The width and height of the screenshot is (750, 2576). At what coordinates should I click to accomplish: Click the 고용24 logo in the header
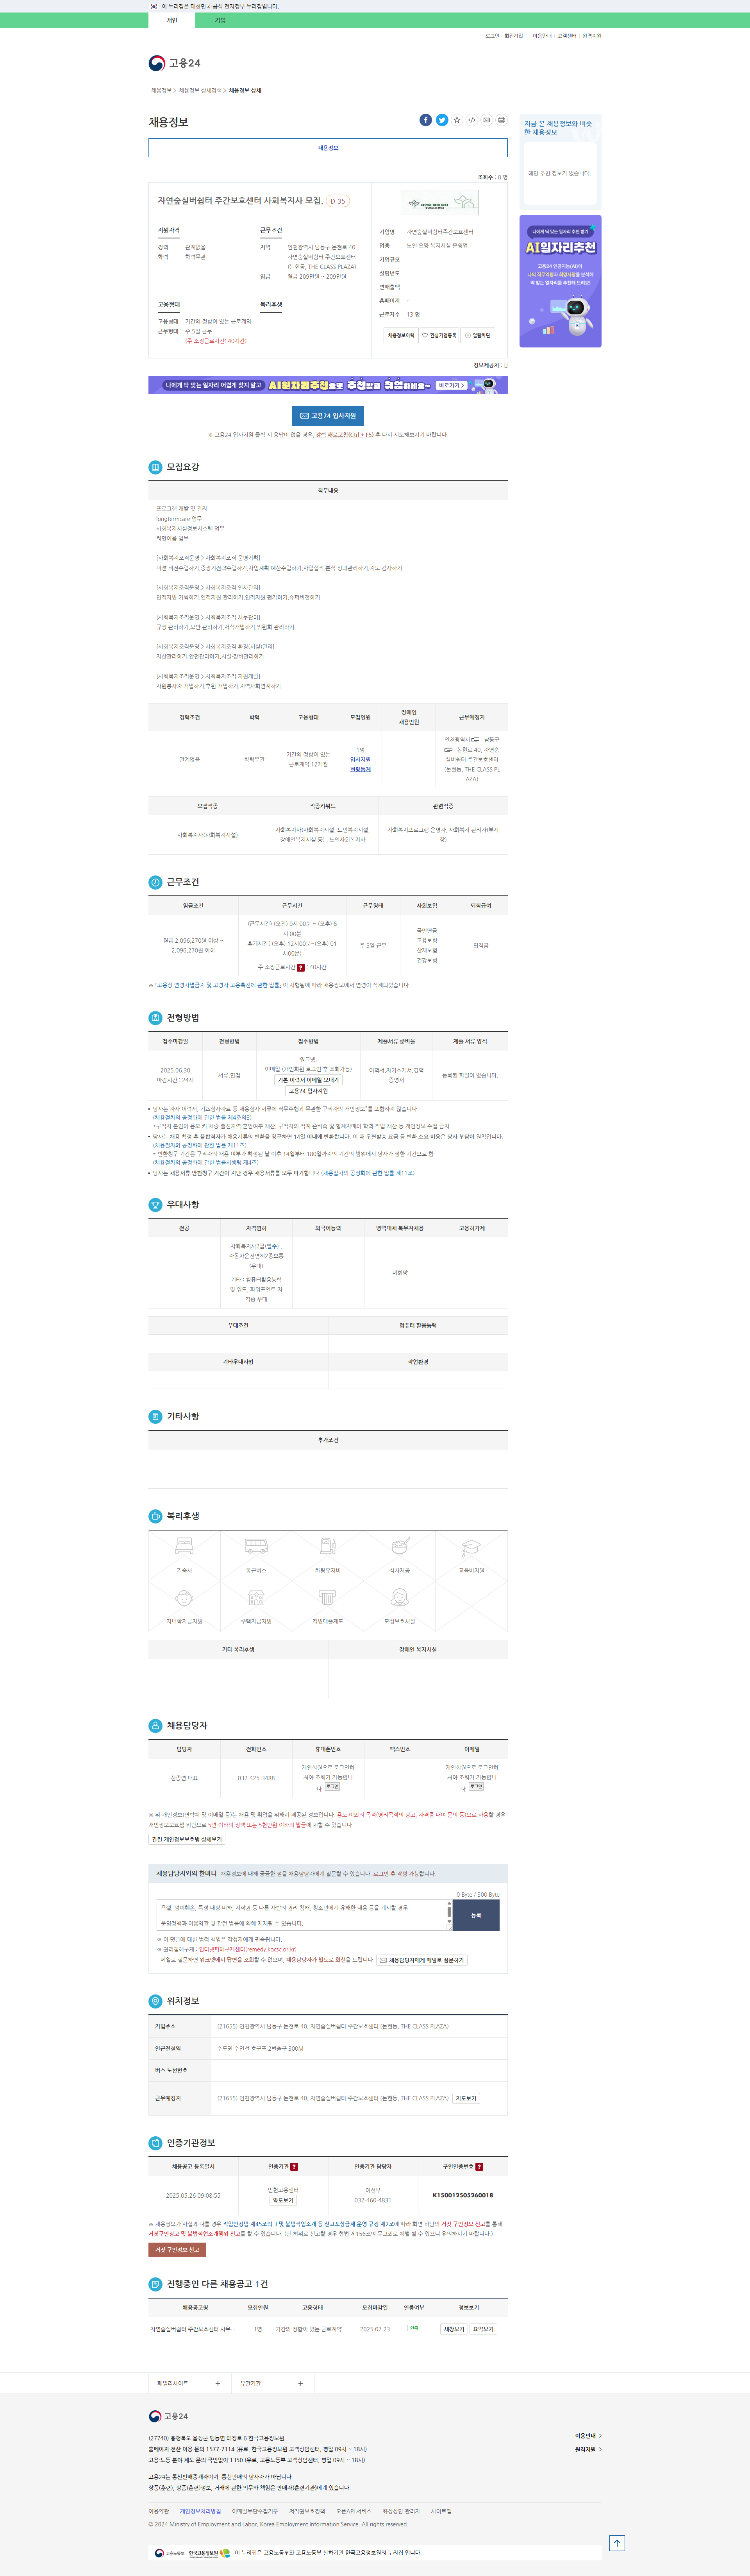(x=175, y=63)
